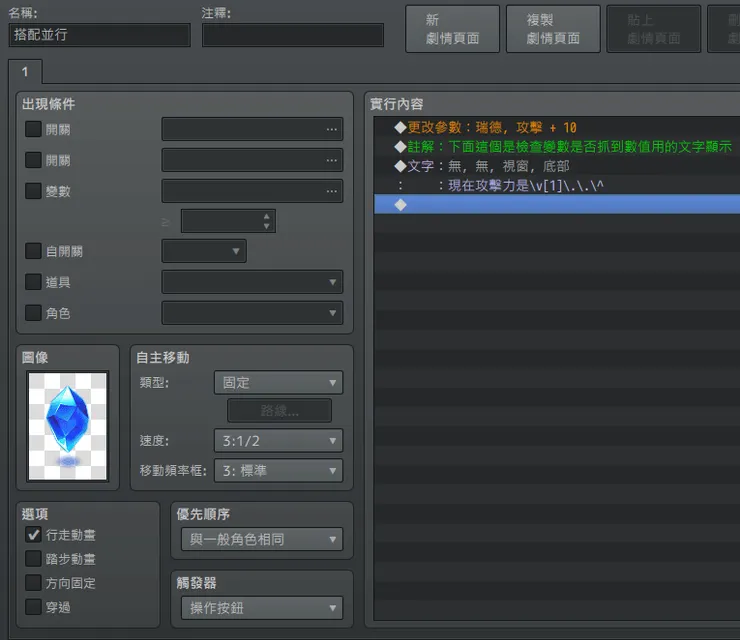Open the 類型 movement type dropdown showing 固定

tap(278, 382)
